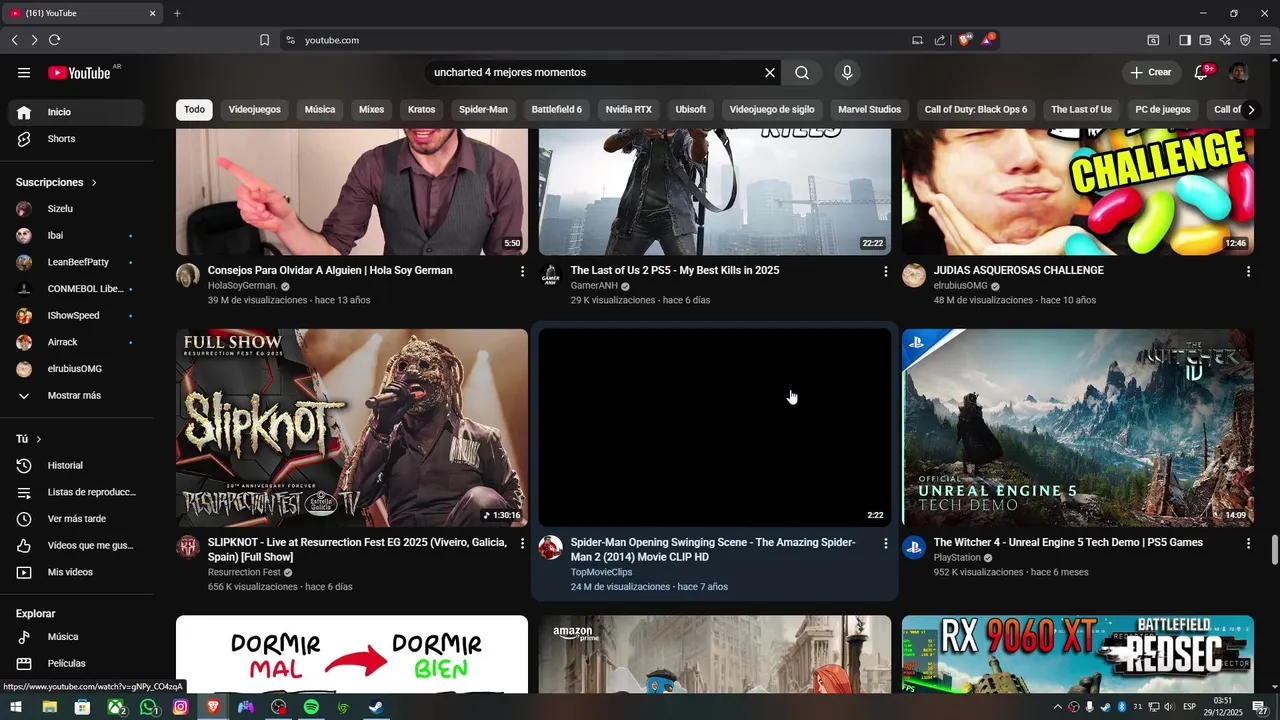This screenshot has width=1280, height=720.
Task: Select the Música filter chip
Action: tap(320, 110)
